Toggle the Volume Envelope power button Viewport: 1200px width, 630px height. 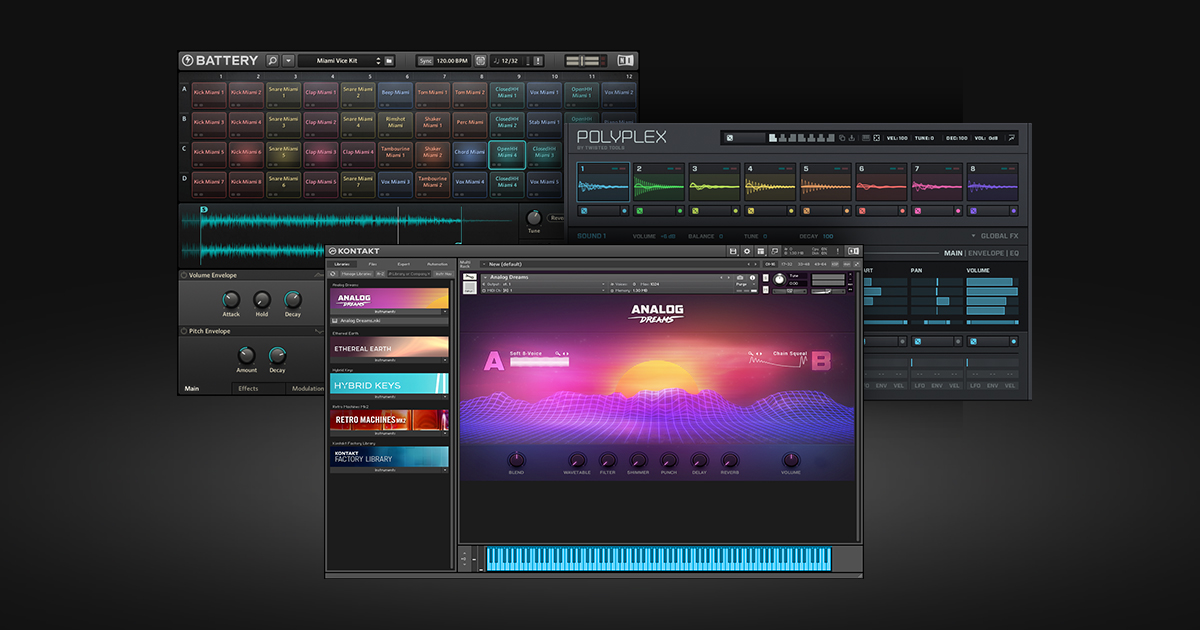pos(185,275)
